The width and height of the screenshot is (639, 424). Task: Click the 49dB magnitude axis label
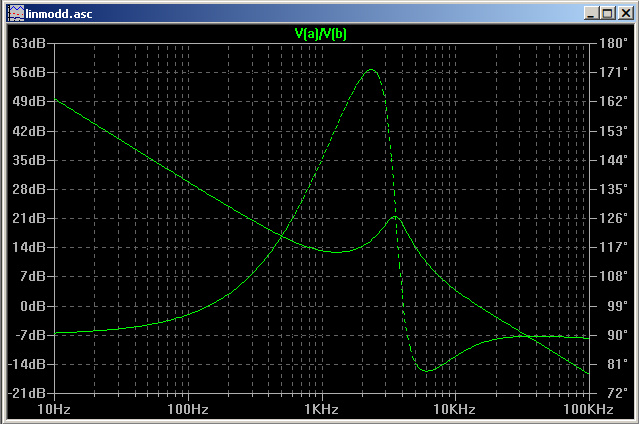(x=29, y=101)
